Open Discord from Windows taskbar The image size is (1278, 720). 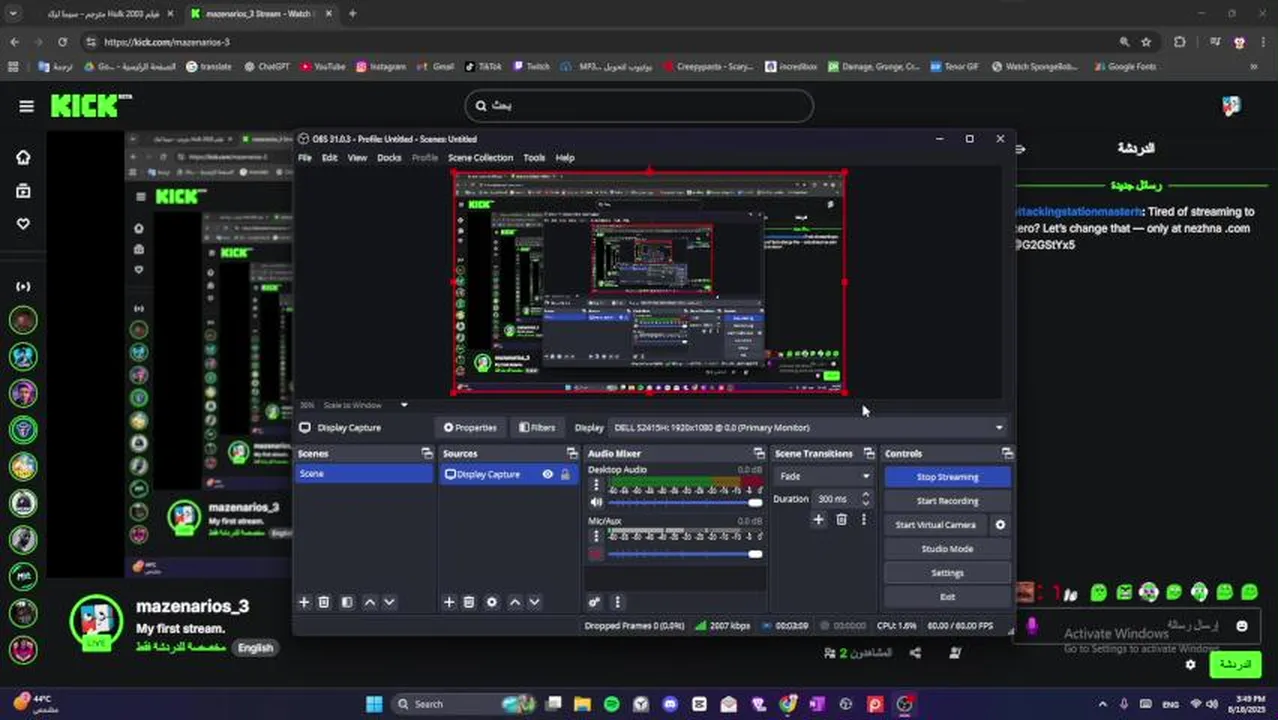pyautogui.click(x=670, y=704)
